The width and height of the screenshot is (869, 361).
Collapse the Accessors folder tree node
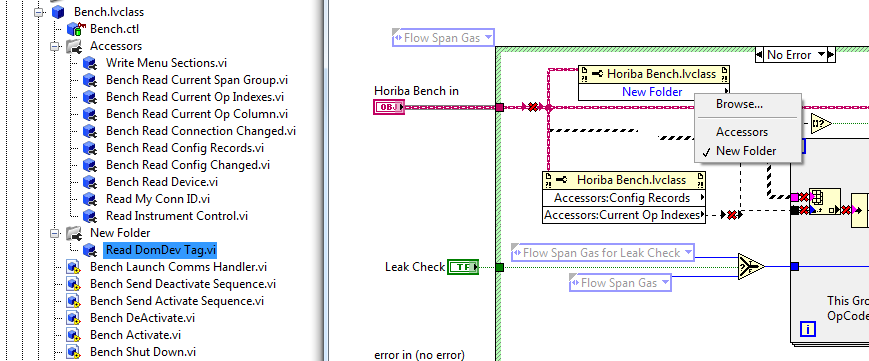tap(54, 46)
